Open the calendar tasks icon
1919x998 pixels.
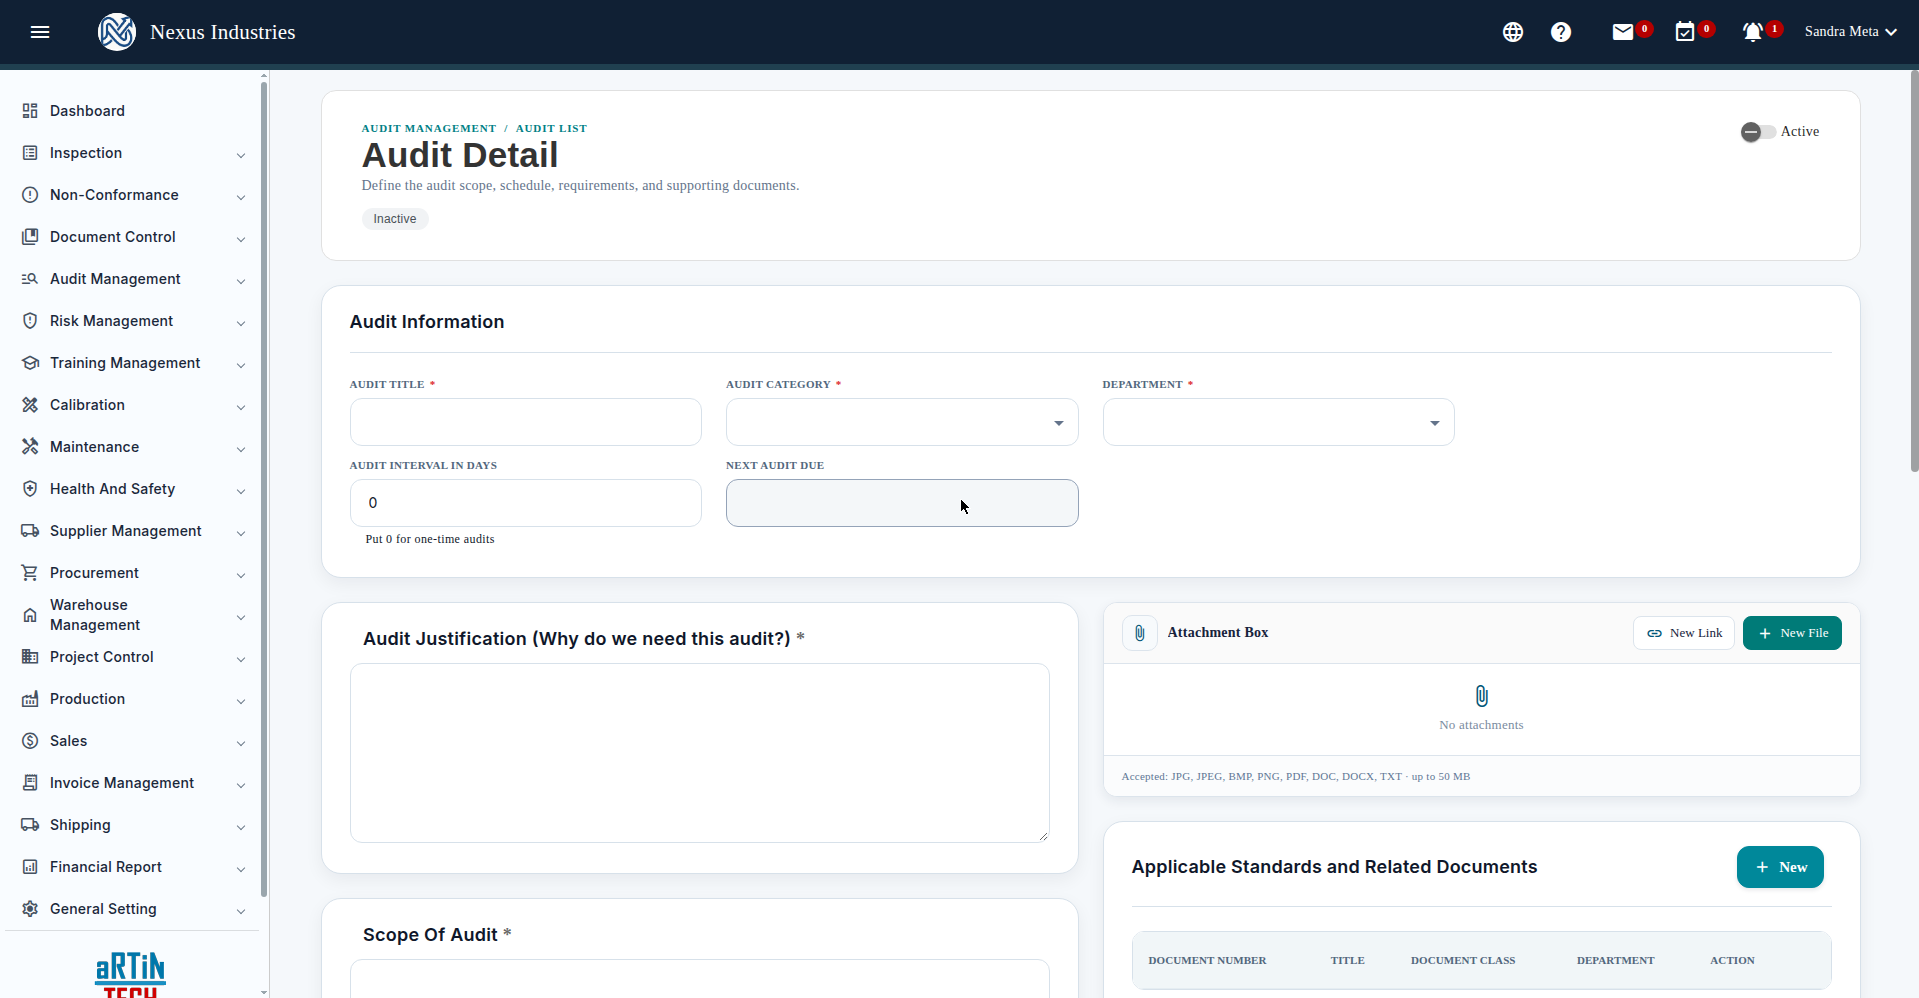pyautogui.click(x=1685, y=32)
